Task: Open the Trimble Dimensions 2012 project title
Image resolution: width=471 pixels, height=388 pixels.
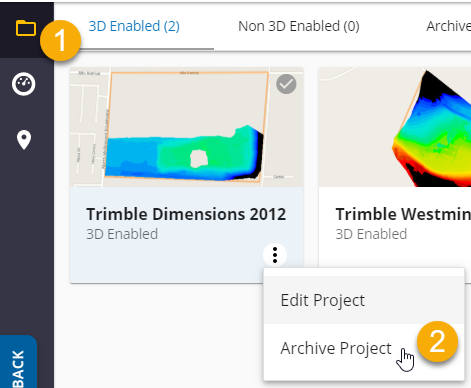Action: click(x=186, y=214)
